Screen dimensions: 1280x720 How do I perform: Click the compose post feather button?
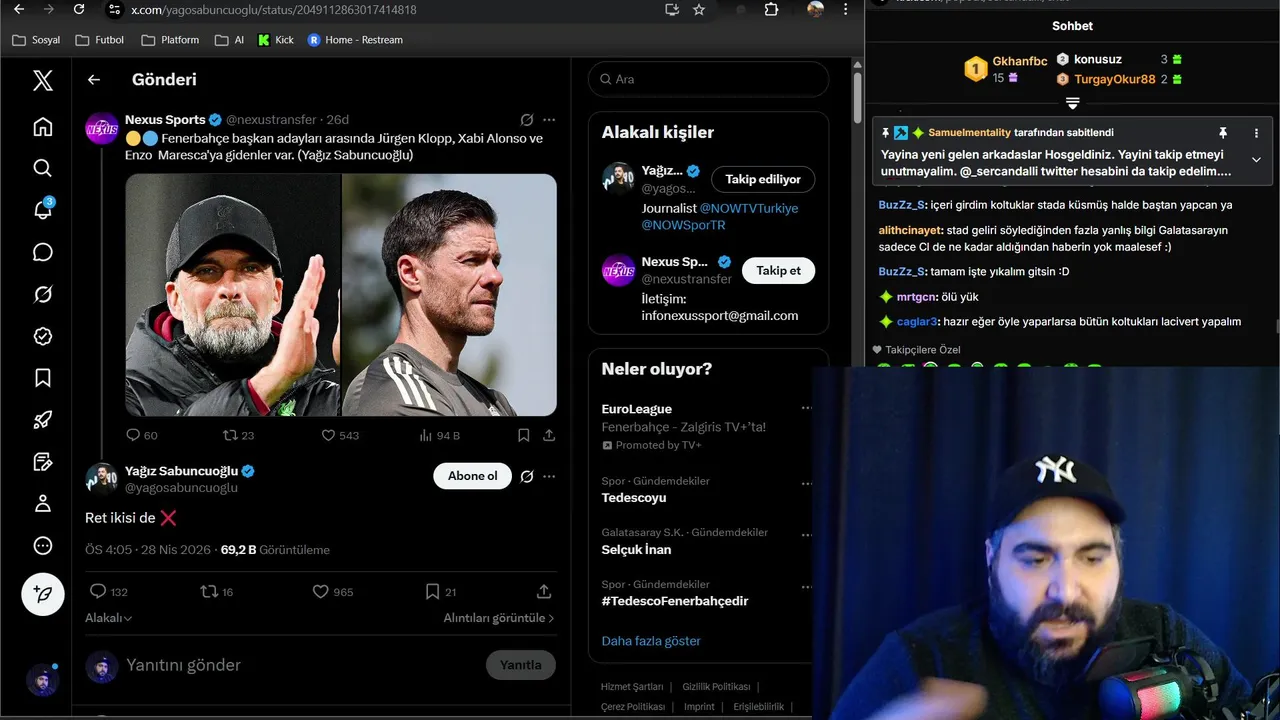tap(43, 594)
